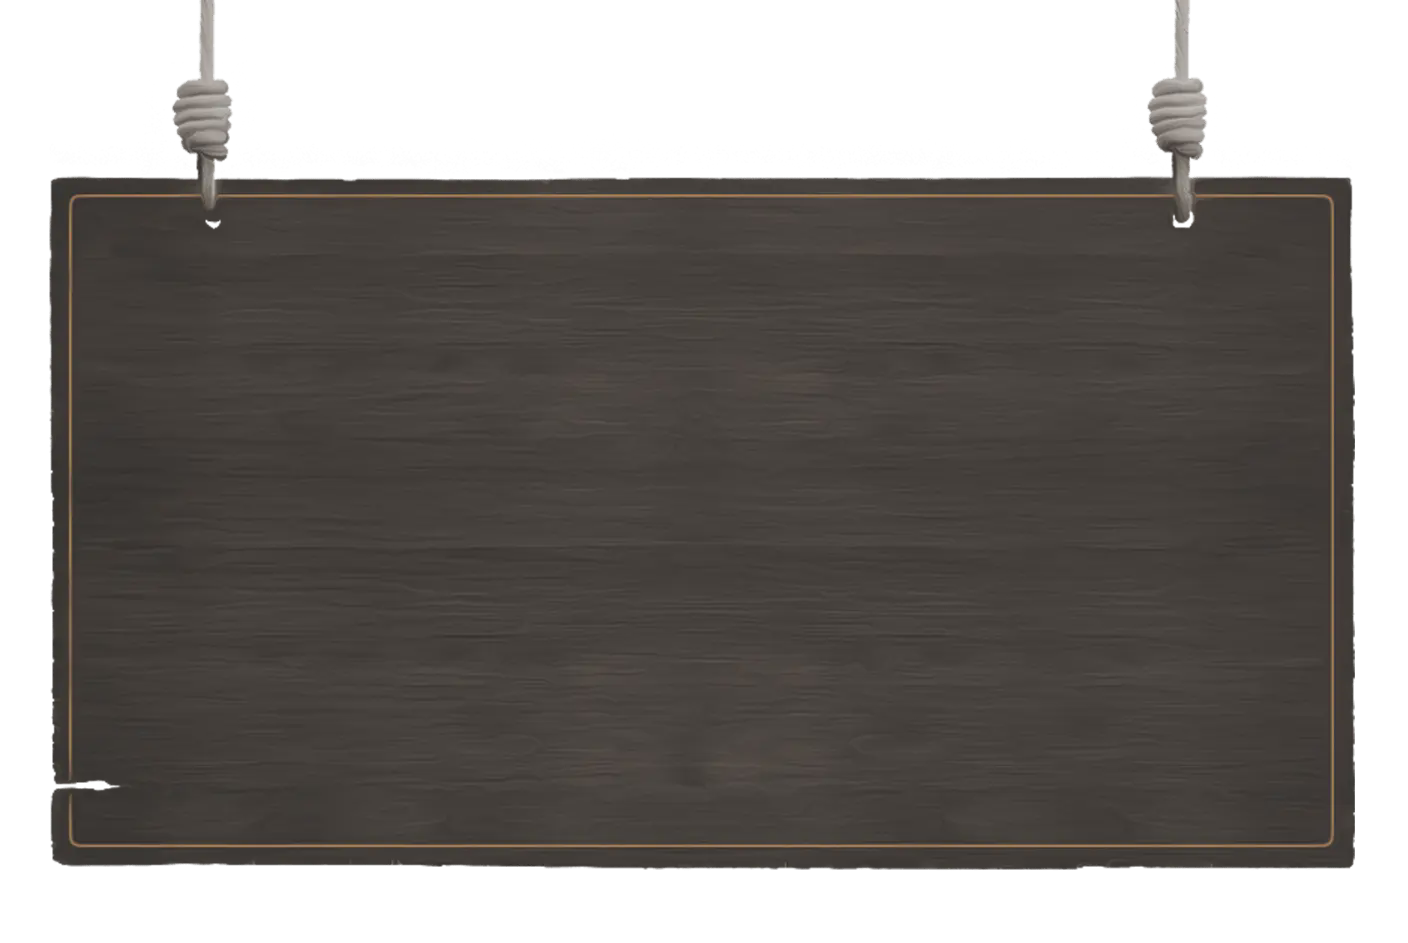The width and height of the screenshot is (1408, 943).
Task: Click the crack on the board's left edge
Action: [80, 787]
